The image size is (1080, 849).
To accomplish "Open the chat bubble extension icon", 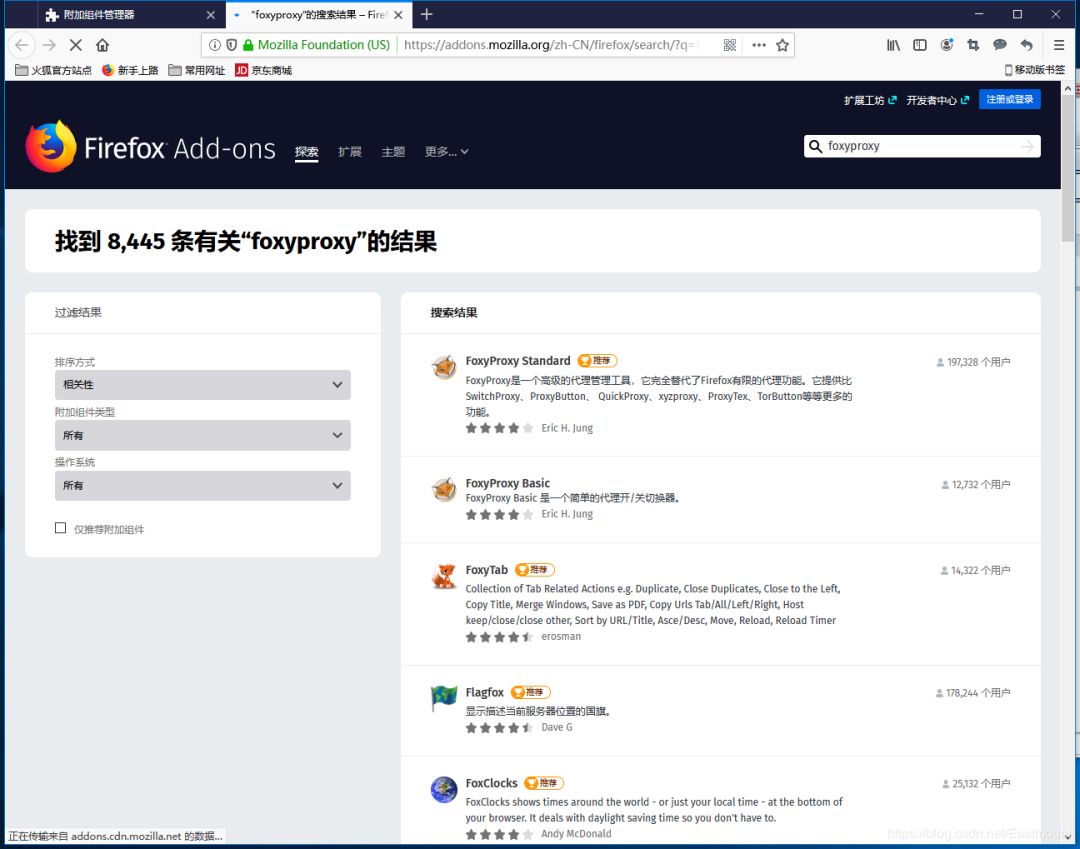I will (x=999, y=45).
